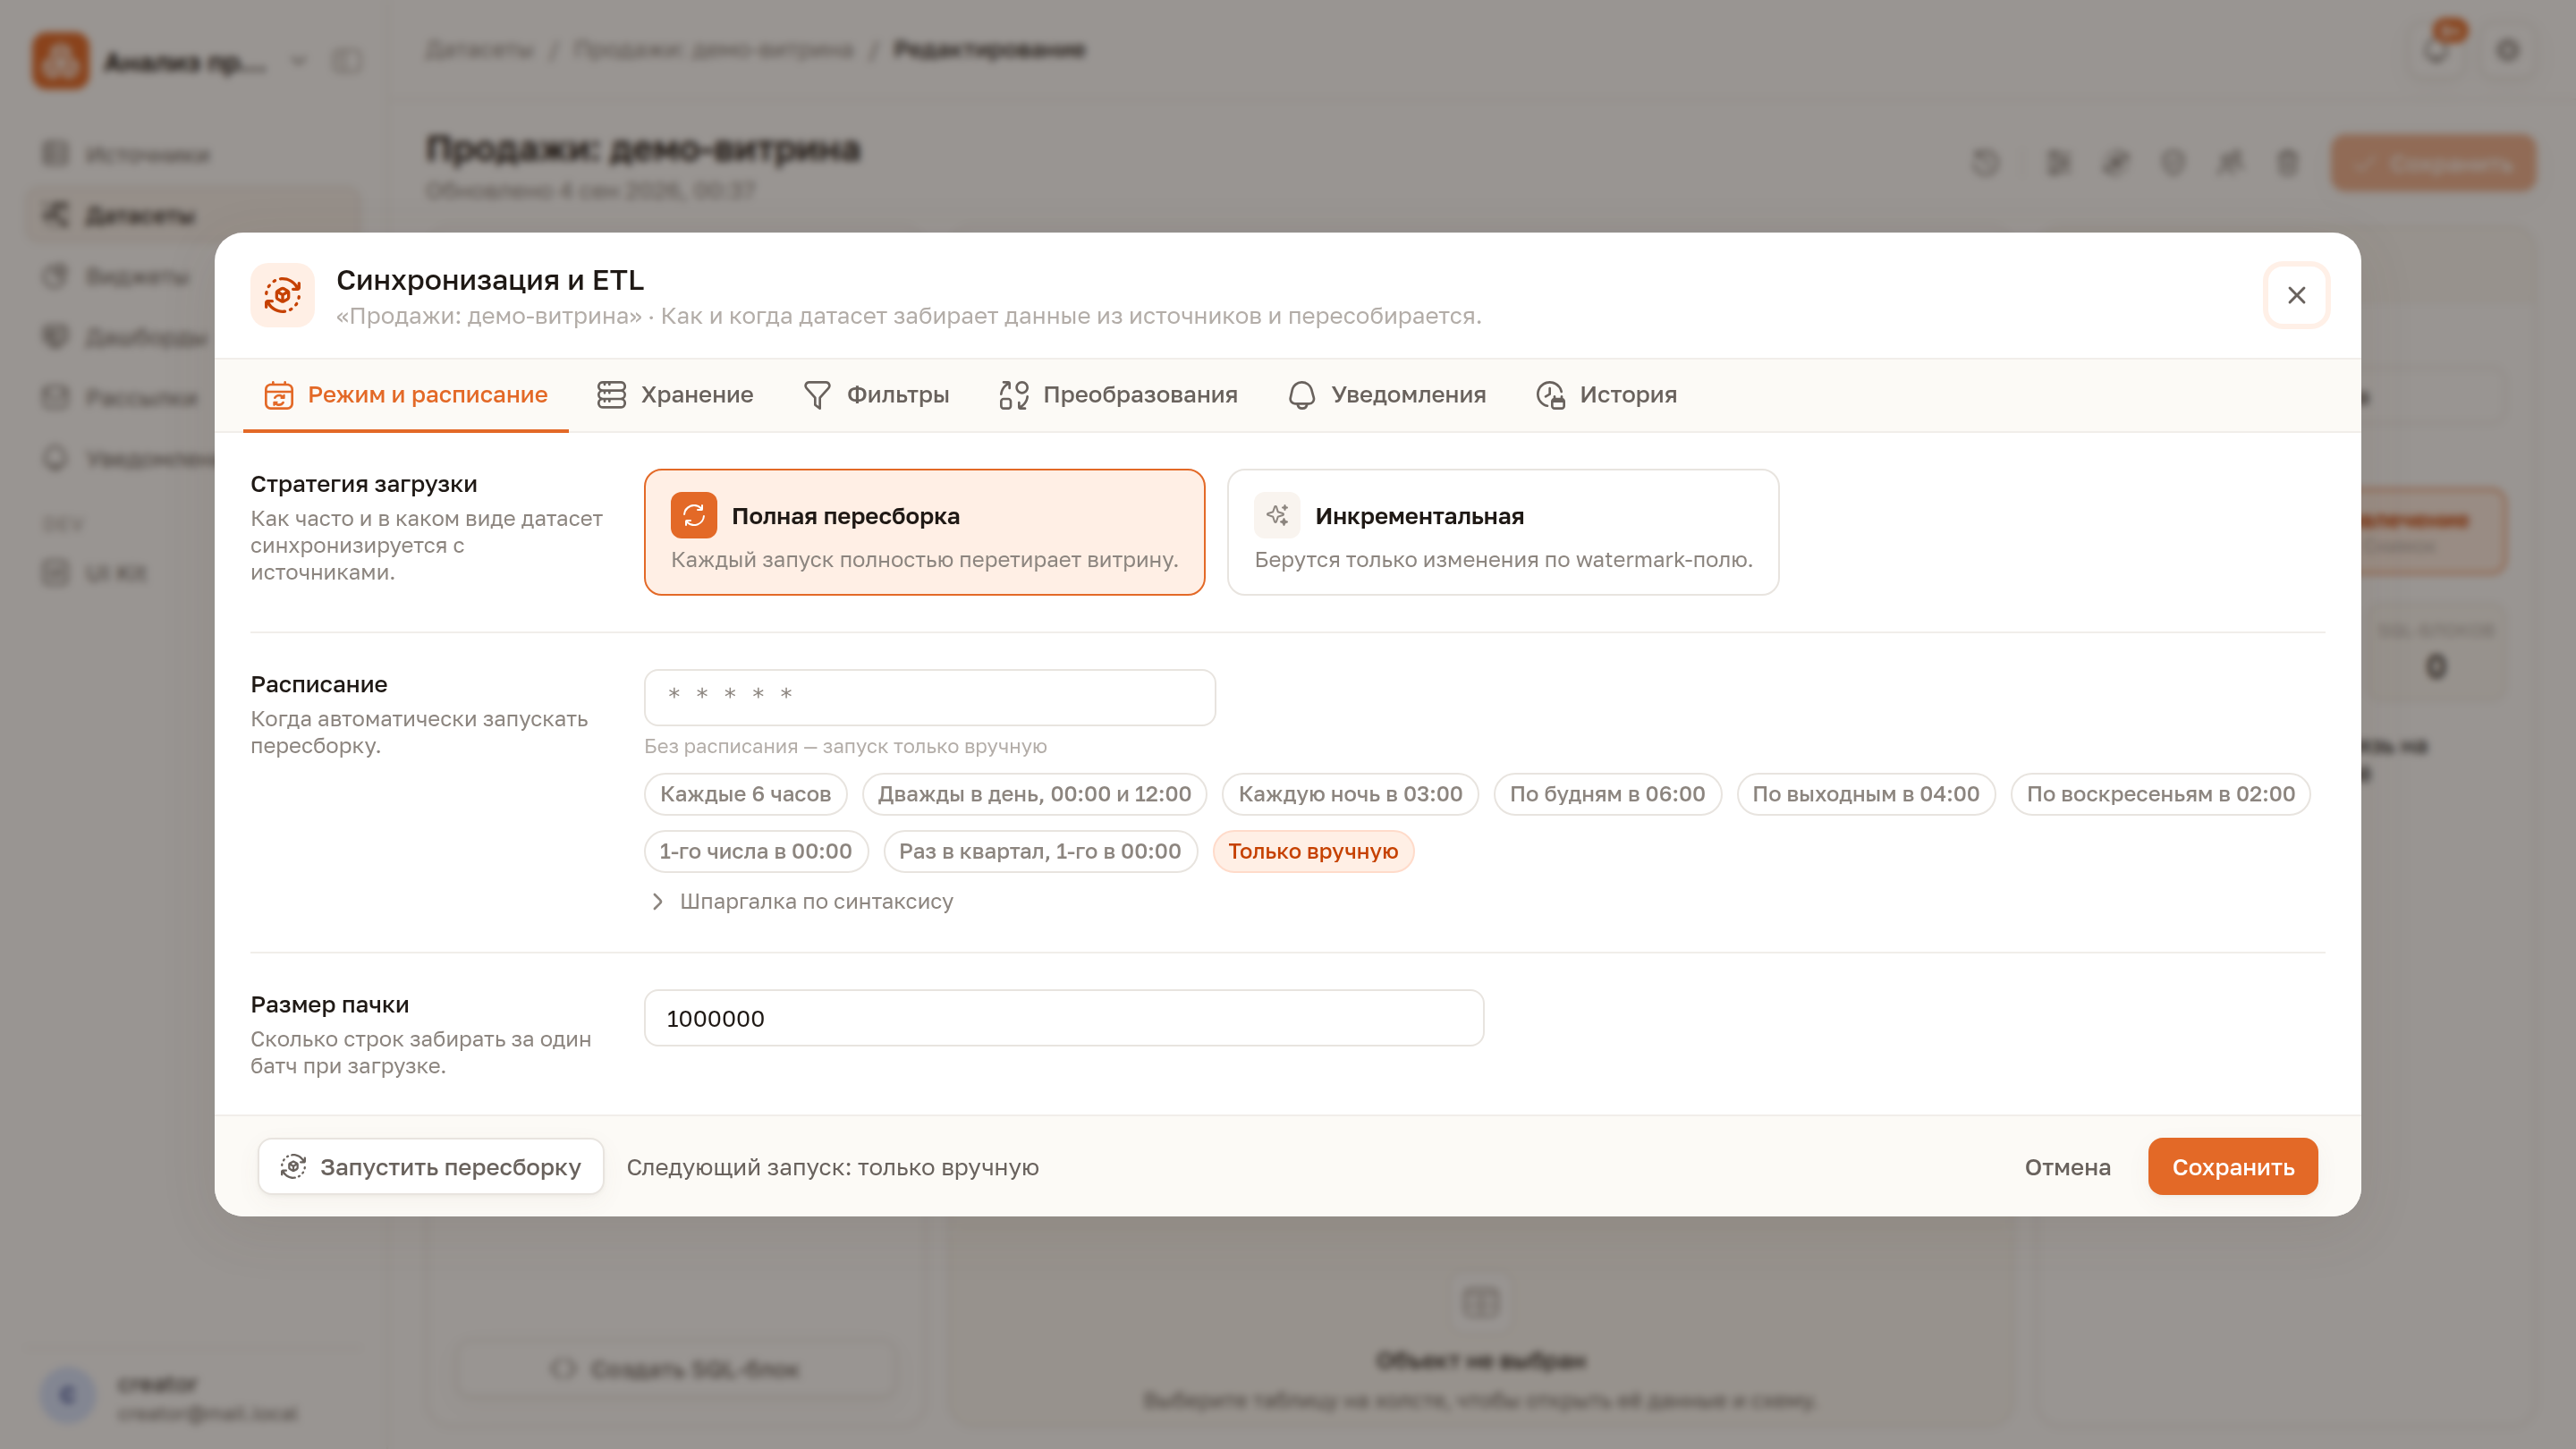Show the История tab
This screenshot has width=2576, height=1449.
pyautogui.click(x=1607, y=395)
